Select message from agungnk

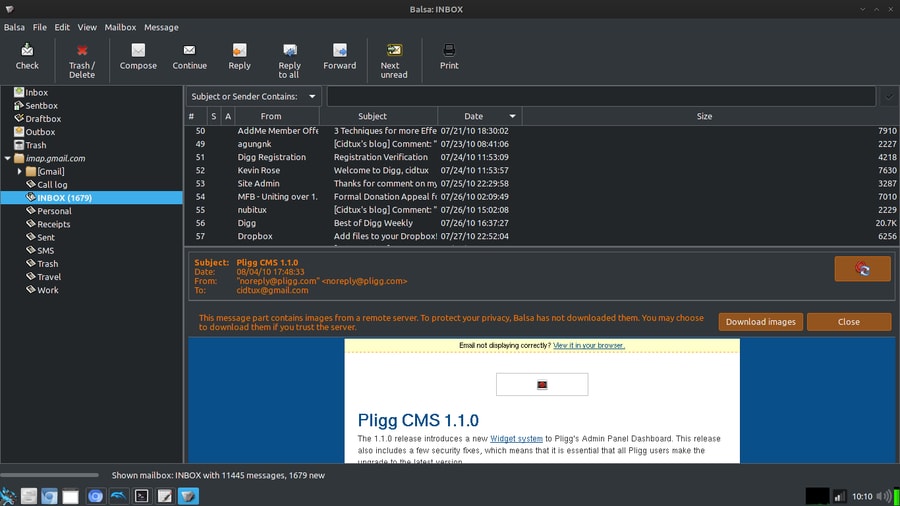(x=542, y=144)
